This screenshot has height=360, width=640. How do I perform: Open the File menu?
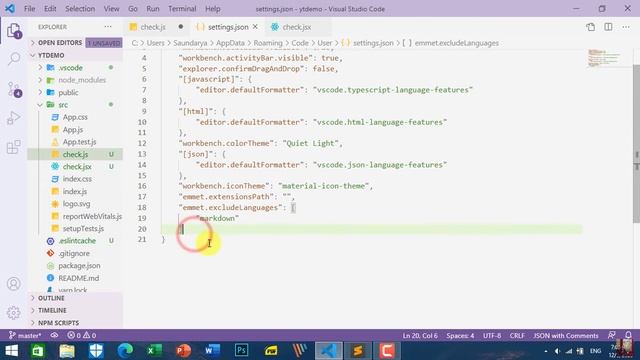coord(29,9)
